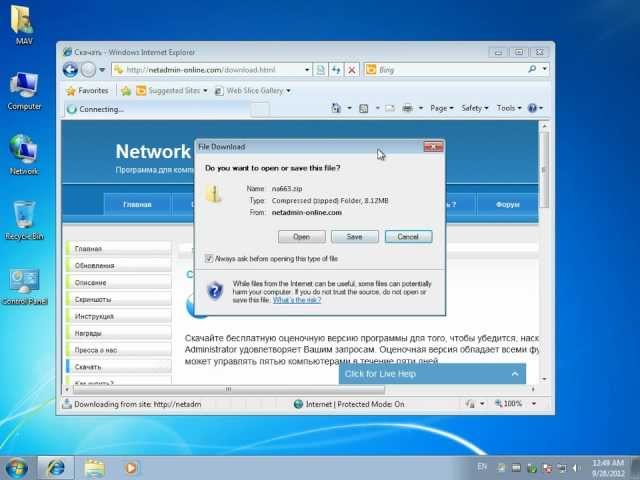Toggle Compatibility View icon in address bar
This screenshot has height=480, width=640.
[x=320, y=70]
